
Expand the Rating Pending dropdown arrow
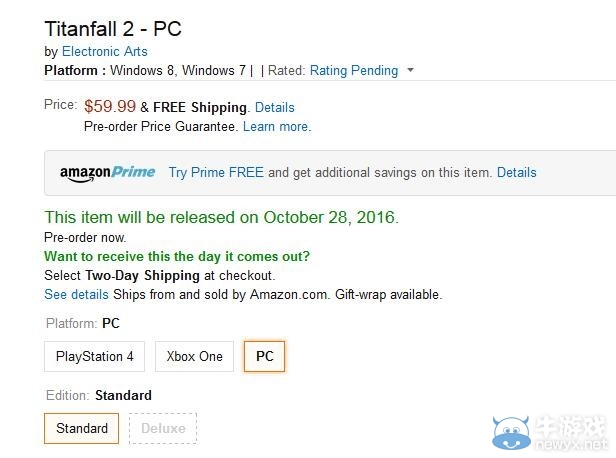click(x=411, y=70)
